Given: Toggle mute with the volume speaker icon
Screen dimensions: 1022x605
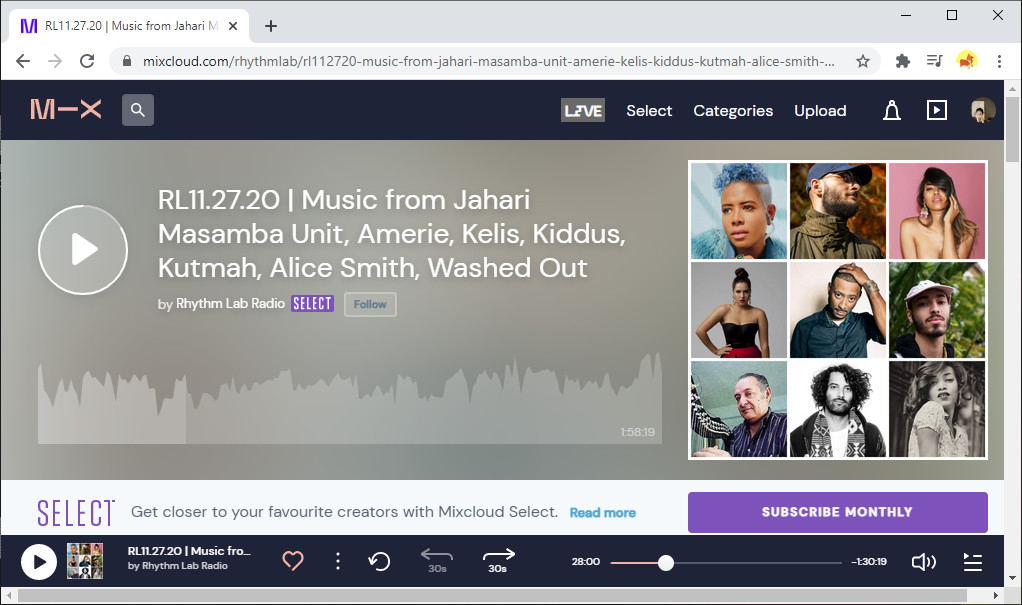Looking at the screenshot, I should coord(923,561).
